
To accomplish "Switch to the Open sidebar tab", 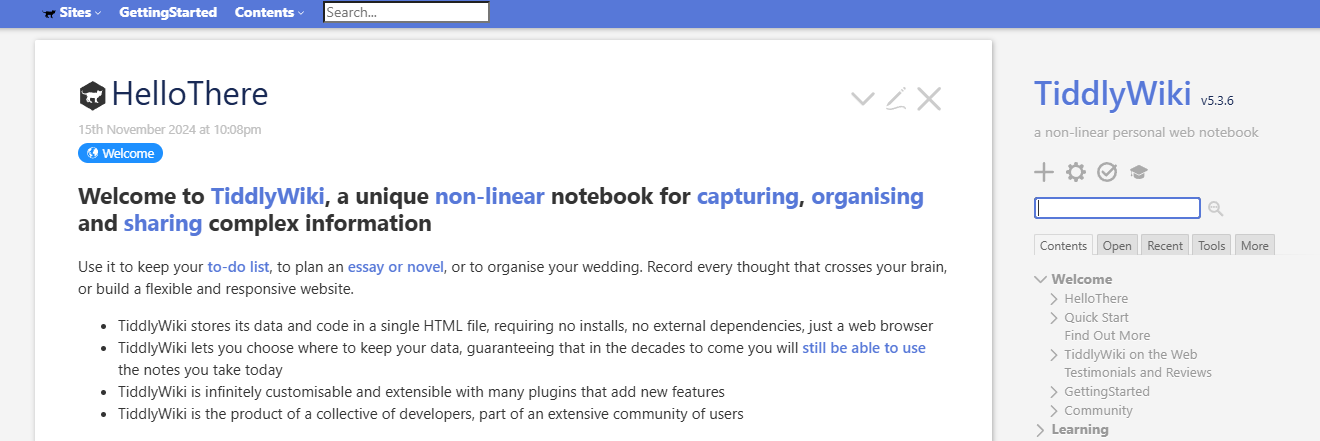I will pos(1117,245).
